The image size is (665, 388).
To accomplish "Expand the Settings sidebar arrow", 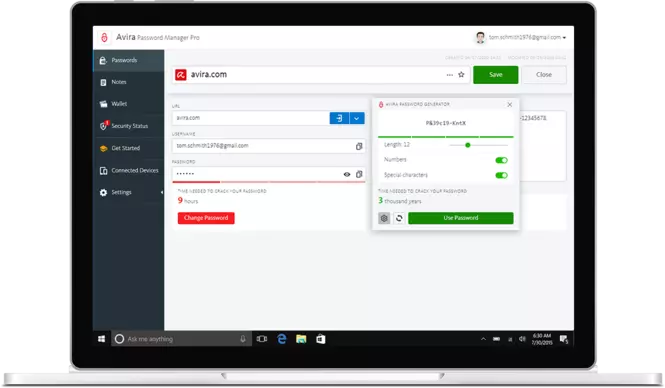I will (162, 193).
